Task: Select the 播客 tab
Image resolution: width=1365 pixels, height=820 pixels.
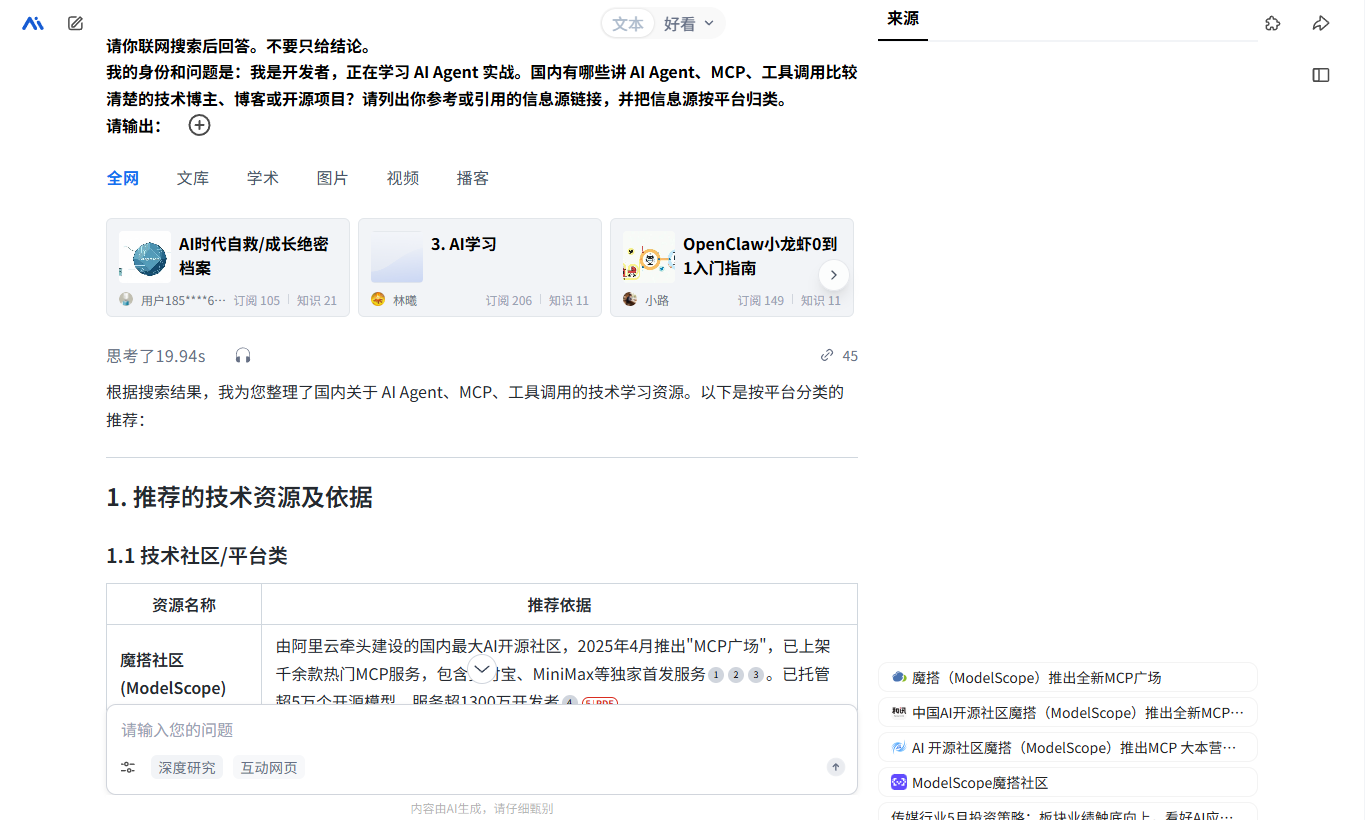Action: coord(473,178)
